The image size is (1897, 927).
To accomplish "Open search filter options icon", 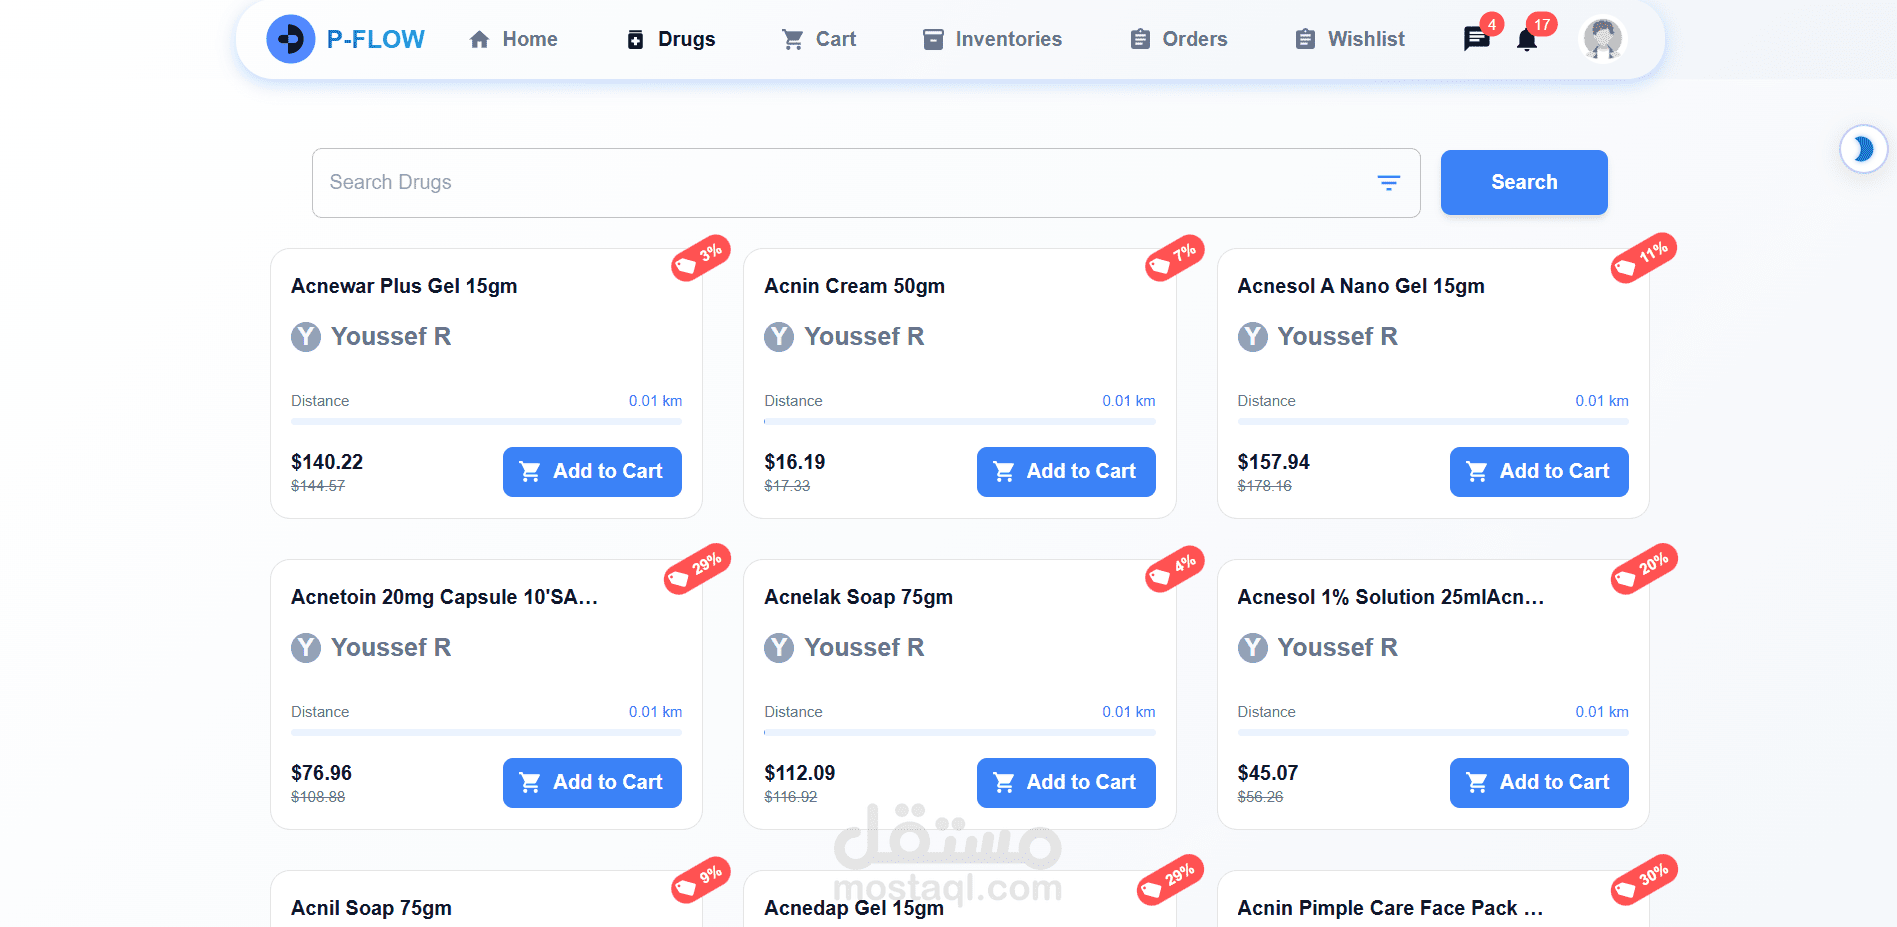I will pyautogui.click(x=1389, y=182).
